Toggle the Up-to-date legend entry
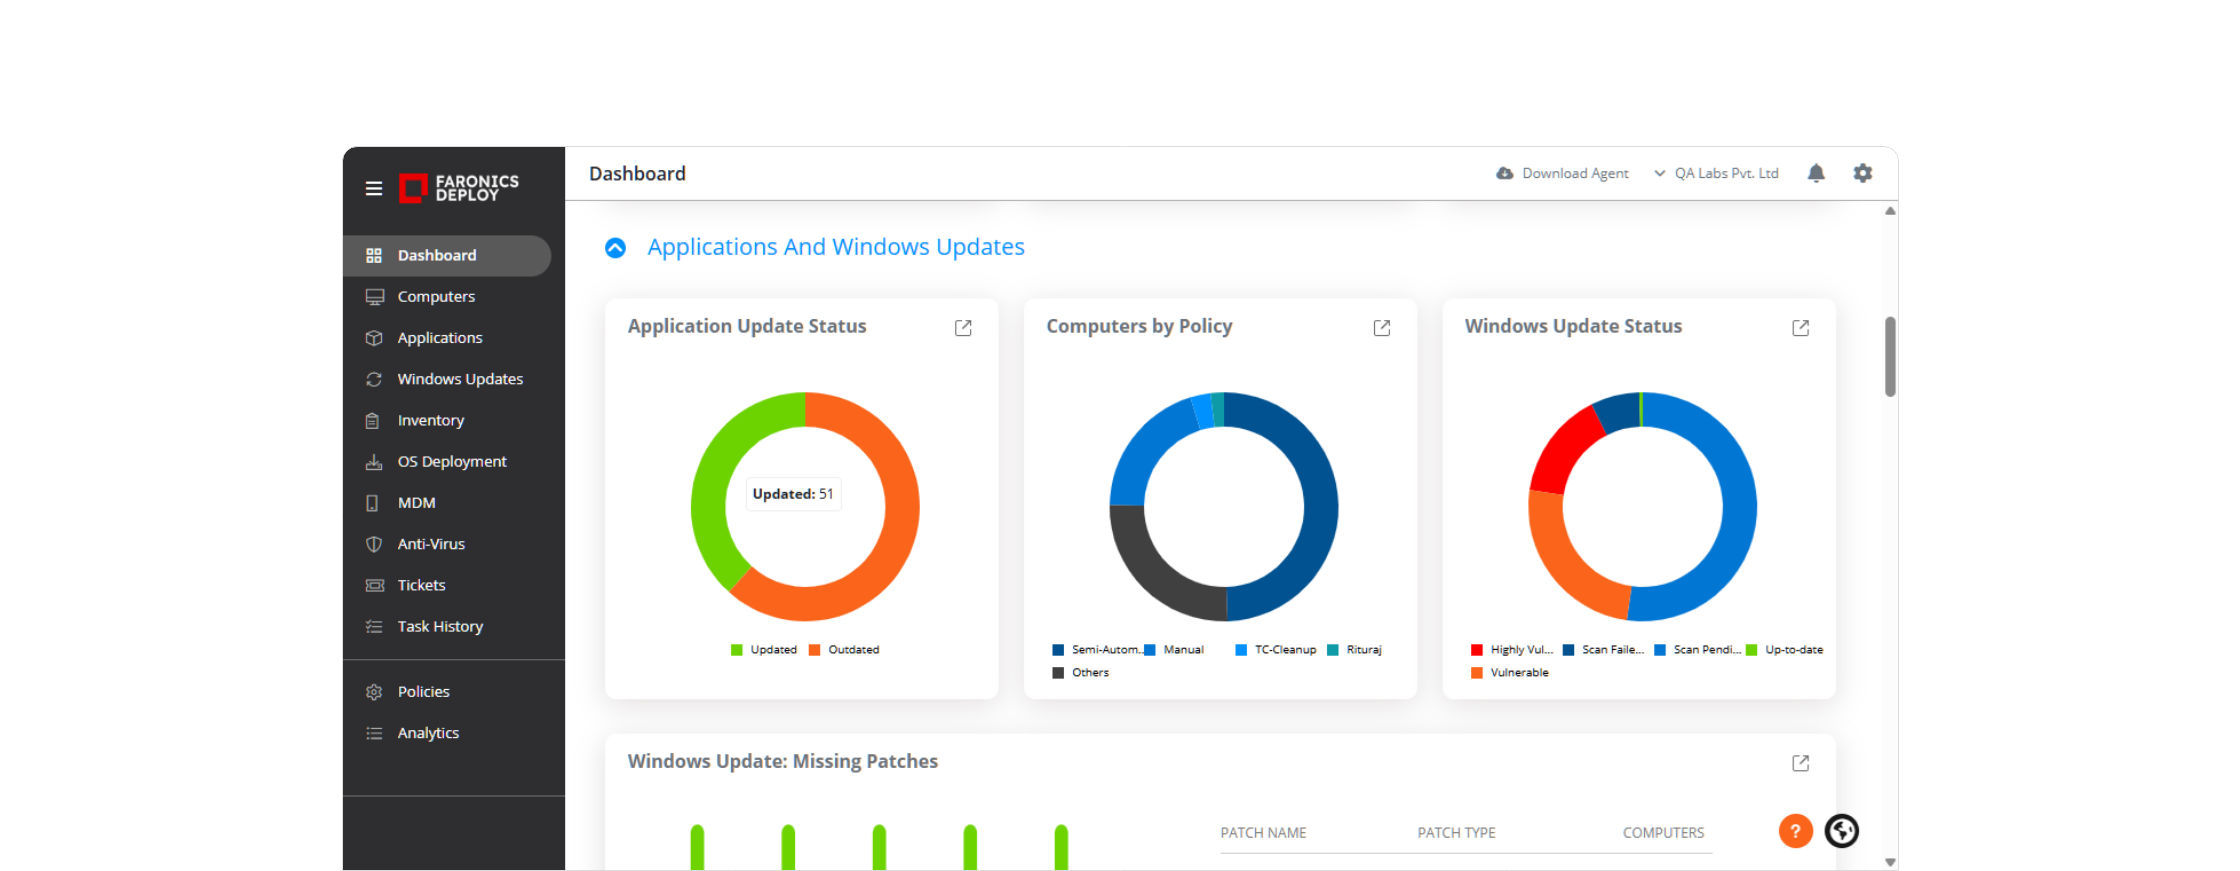 pyautogui.click(x=1785, y=650)
